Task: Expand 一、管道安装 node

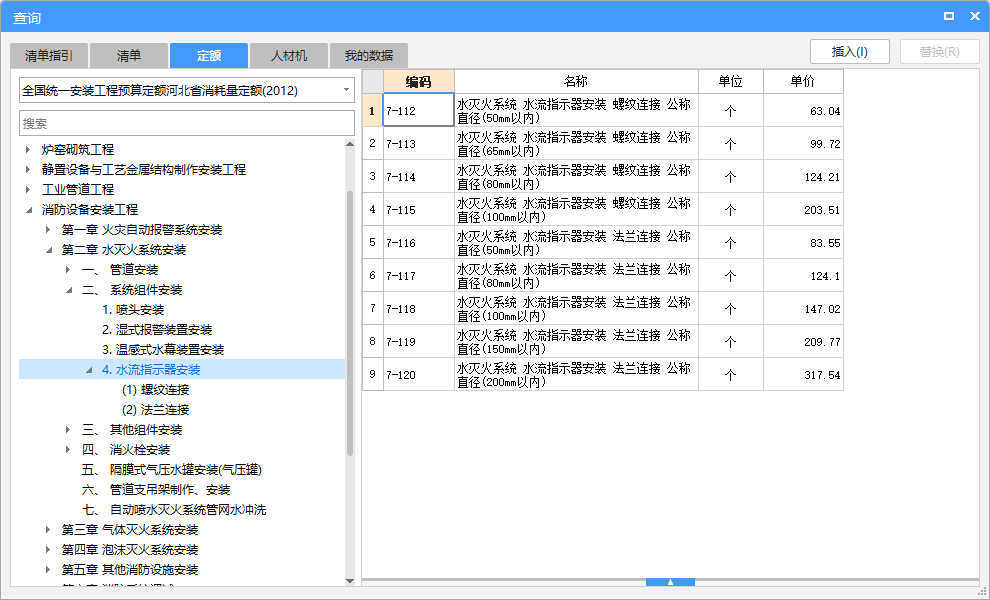Action: [x=68, y=270]
